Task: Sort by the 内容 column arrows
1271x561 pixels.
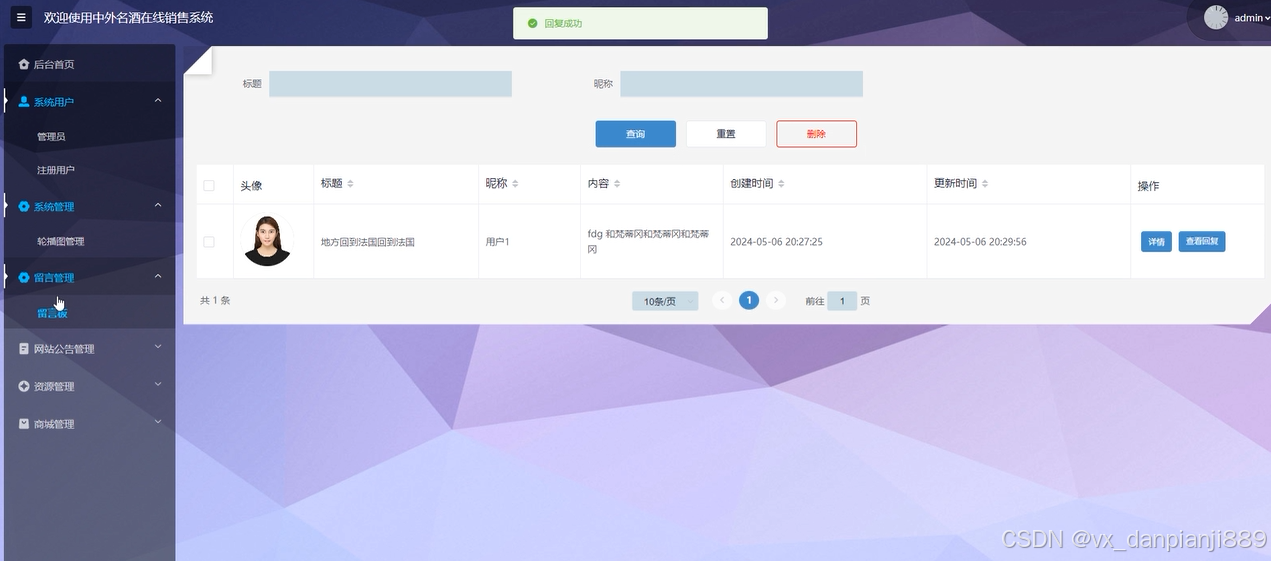Action: click(x=617, y=184)
